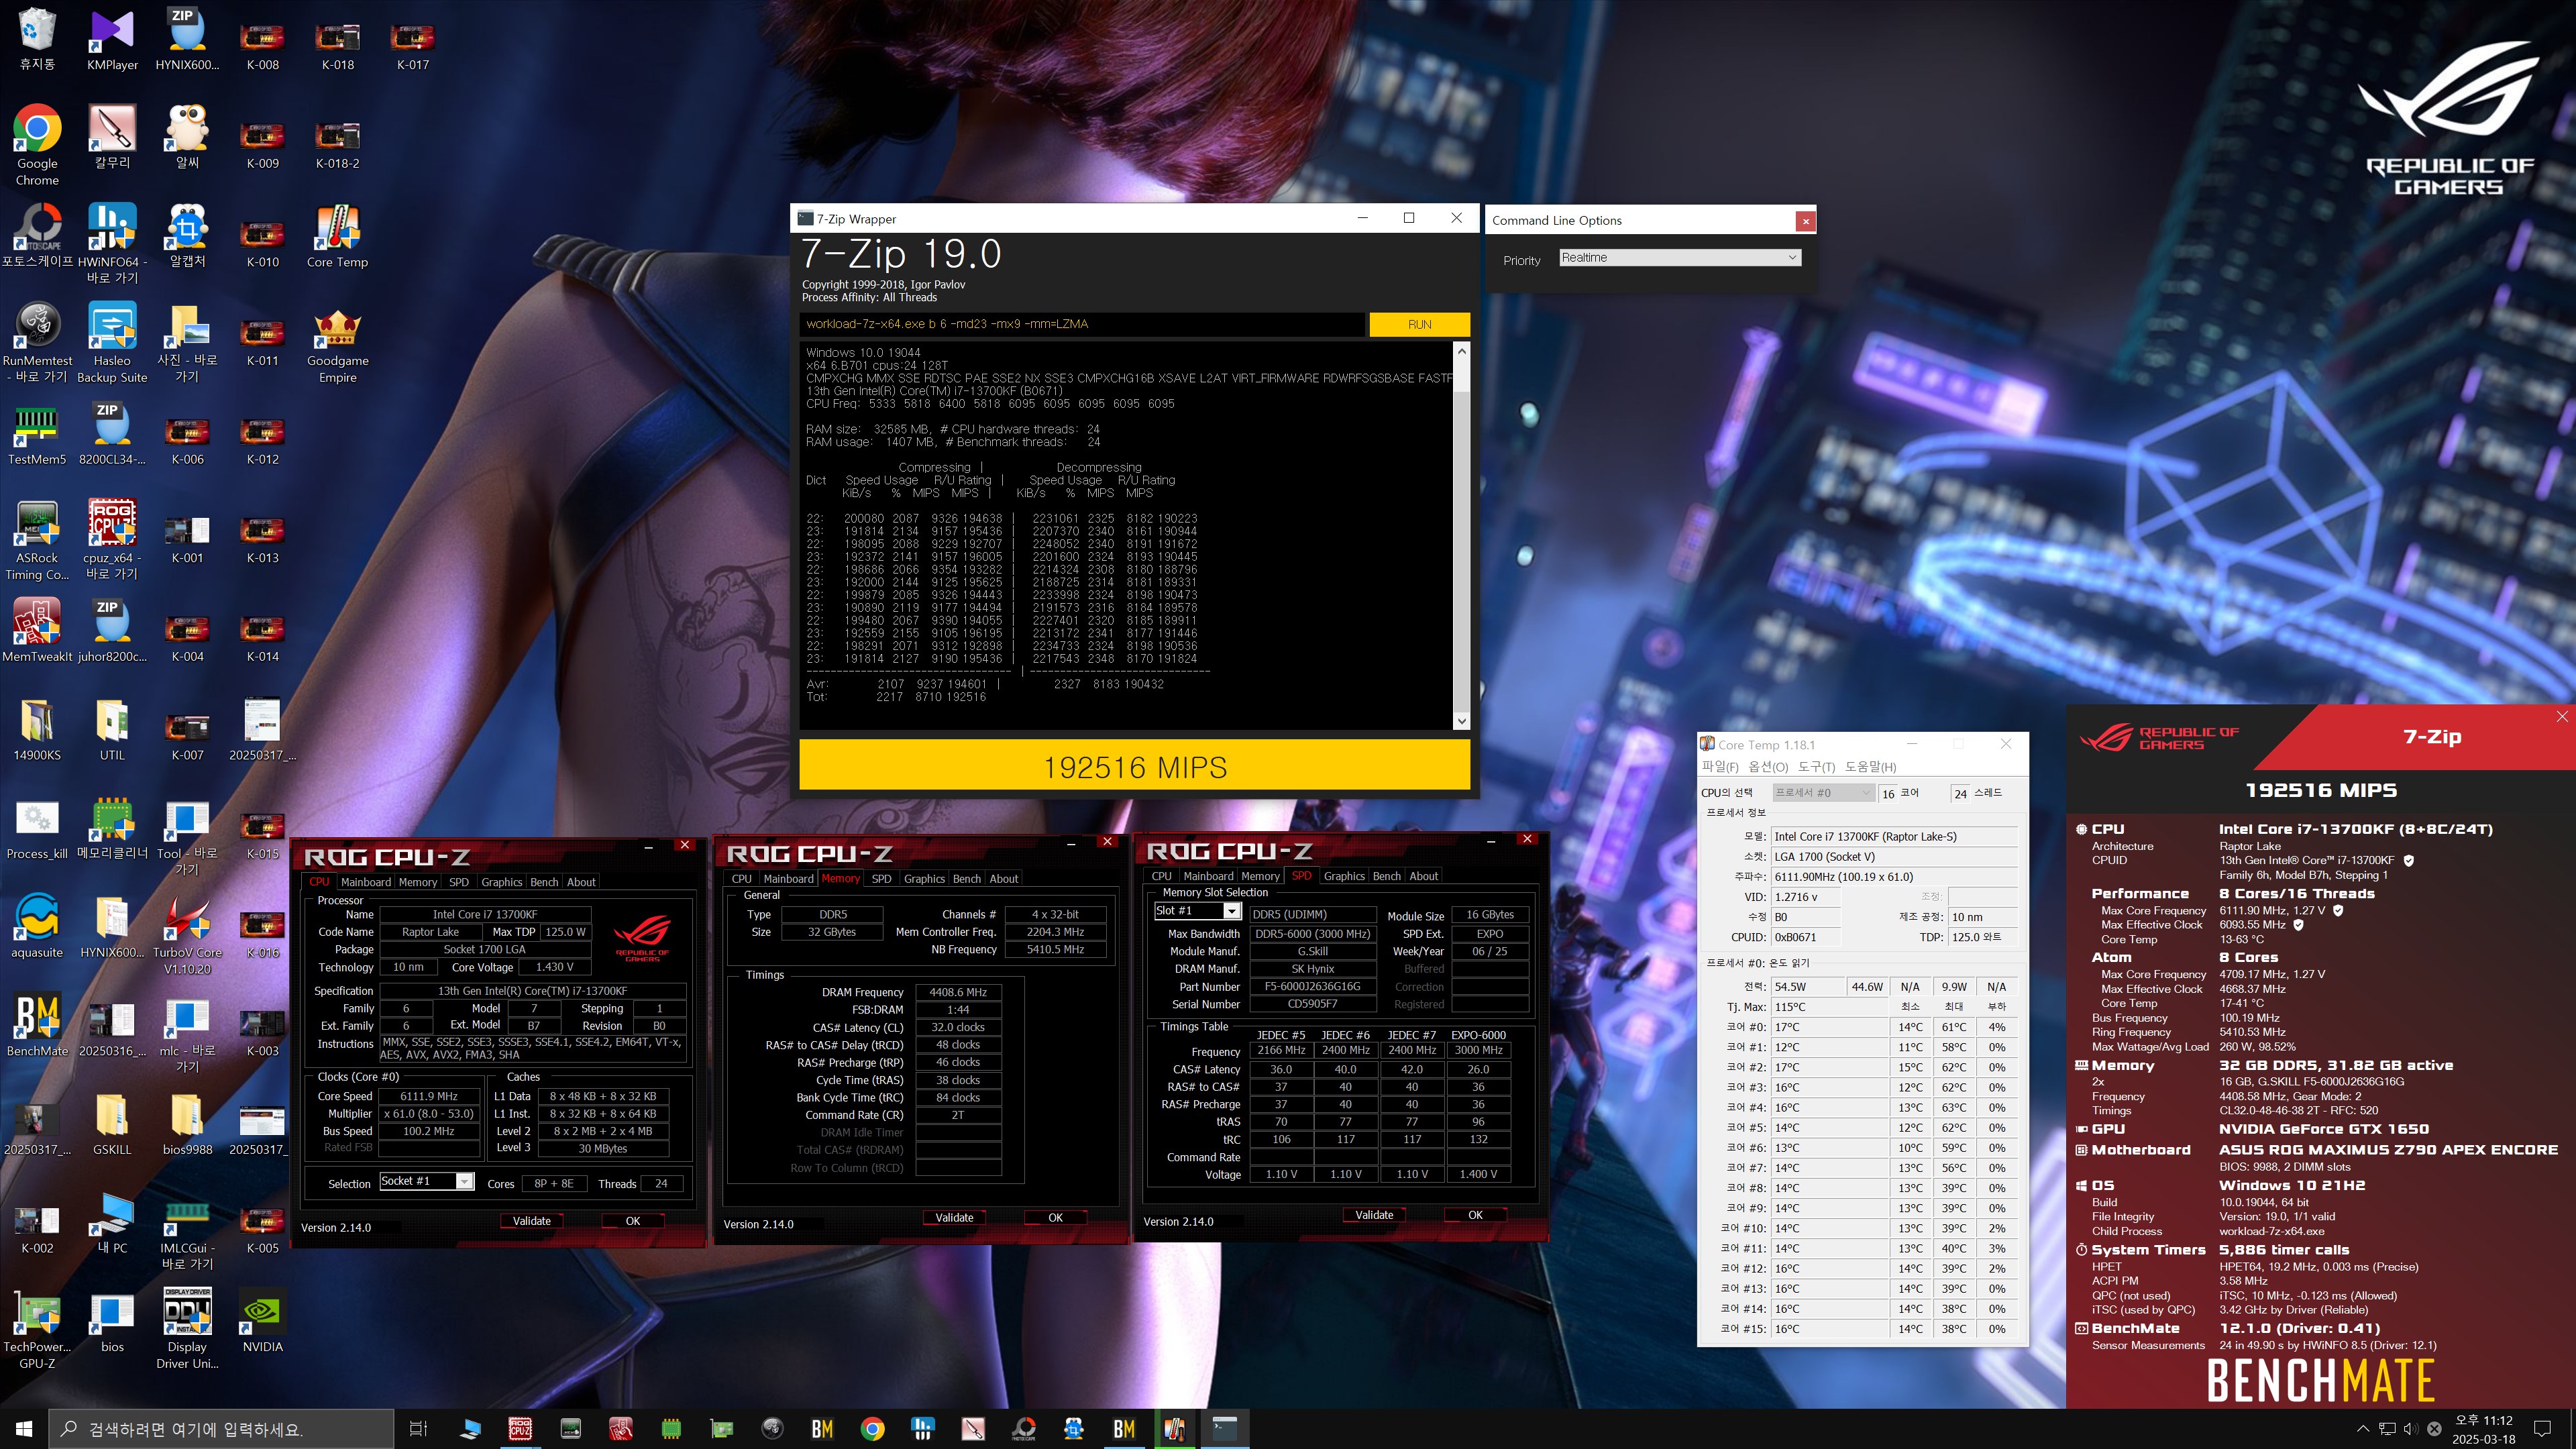Open the Recycle Bin icon
2576x1449 pixels.
pos(37,40)
